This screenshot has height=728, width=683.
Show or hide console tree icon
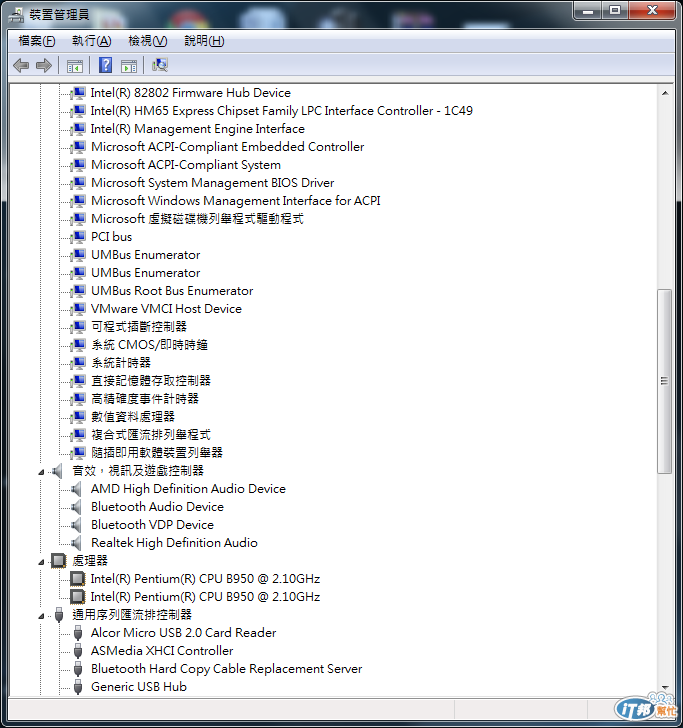[75, 66]
